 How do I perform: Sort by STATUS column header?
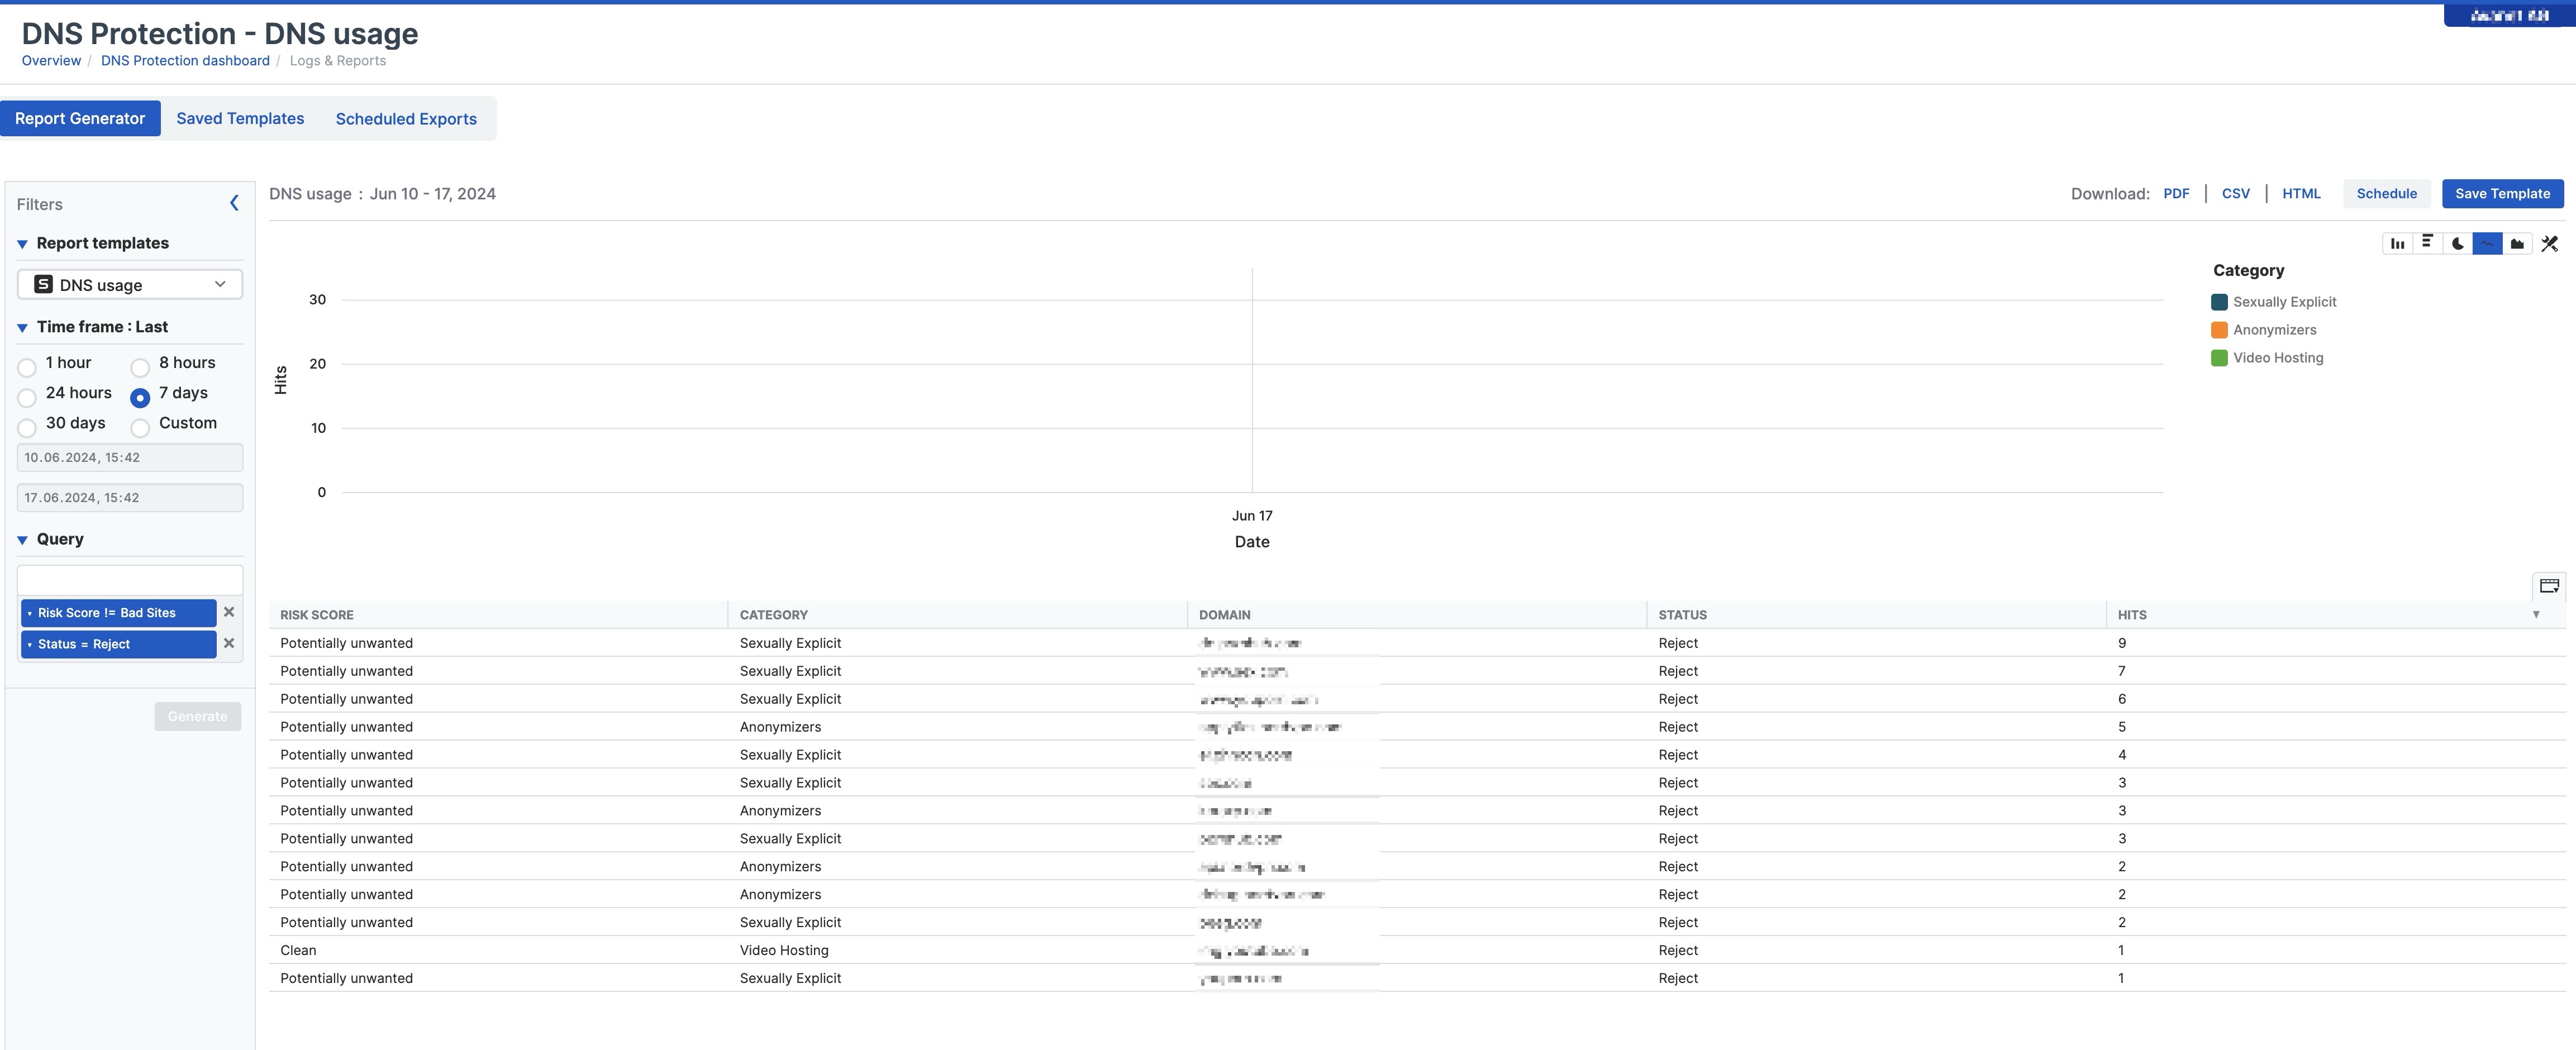click(1682, 615)
